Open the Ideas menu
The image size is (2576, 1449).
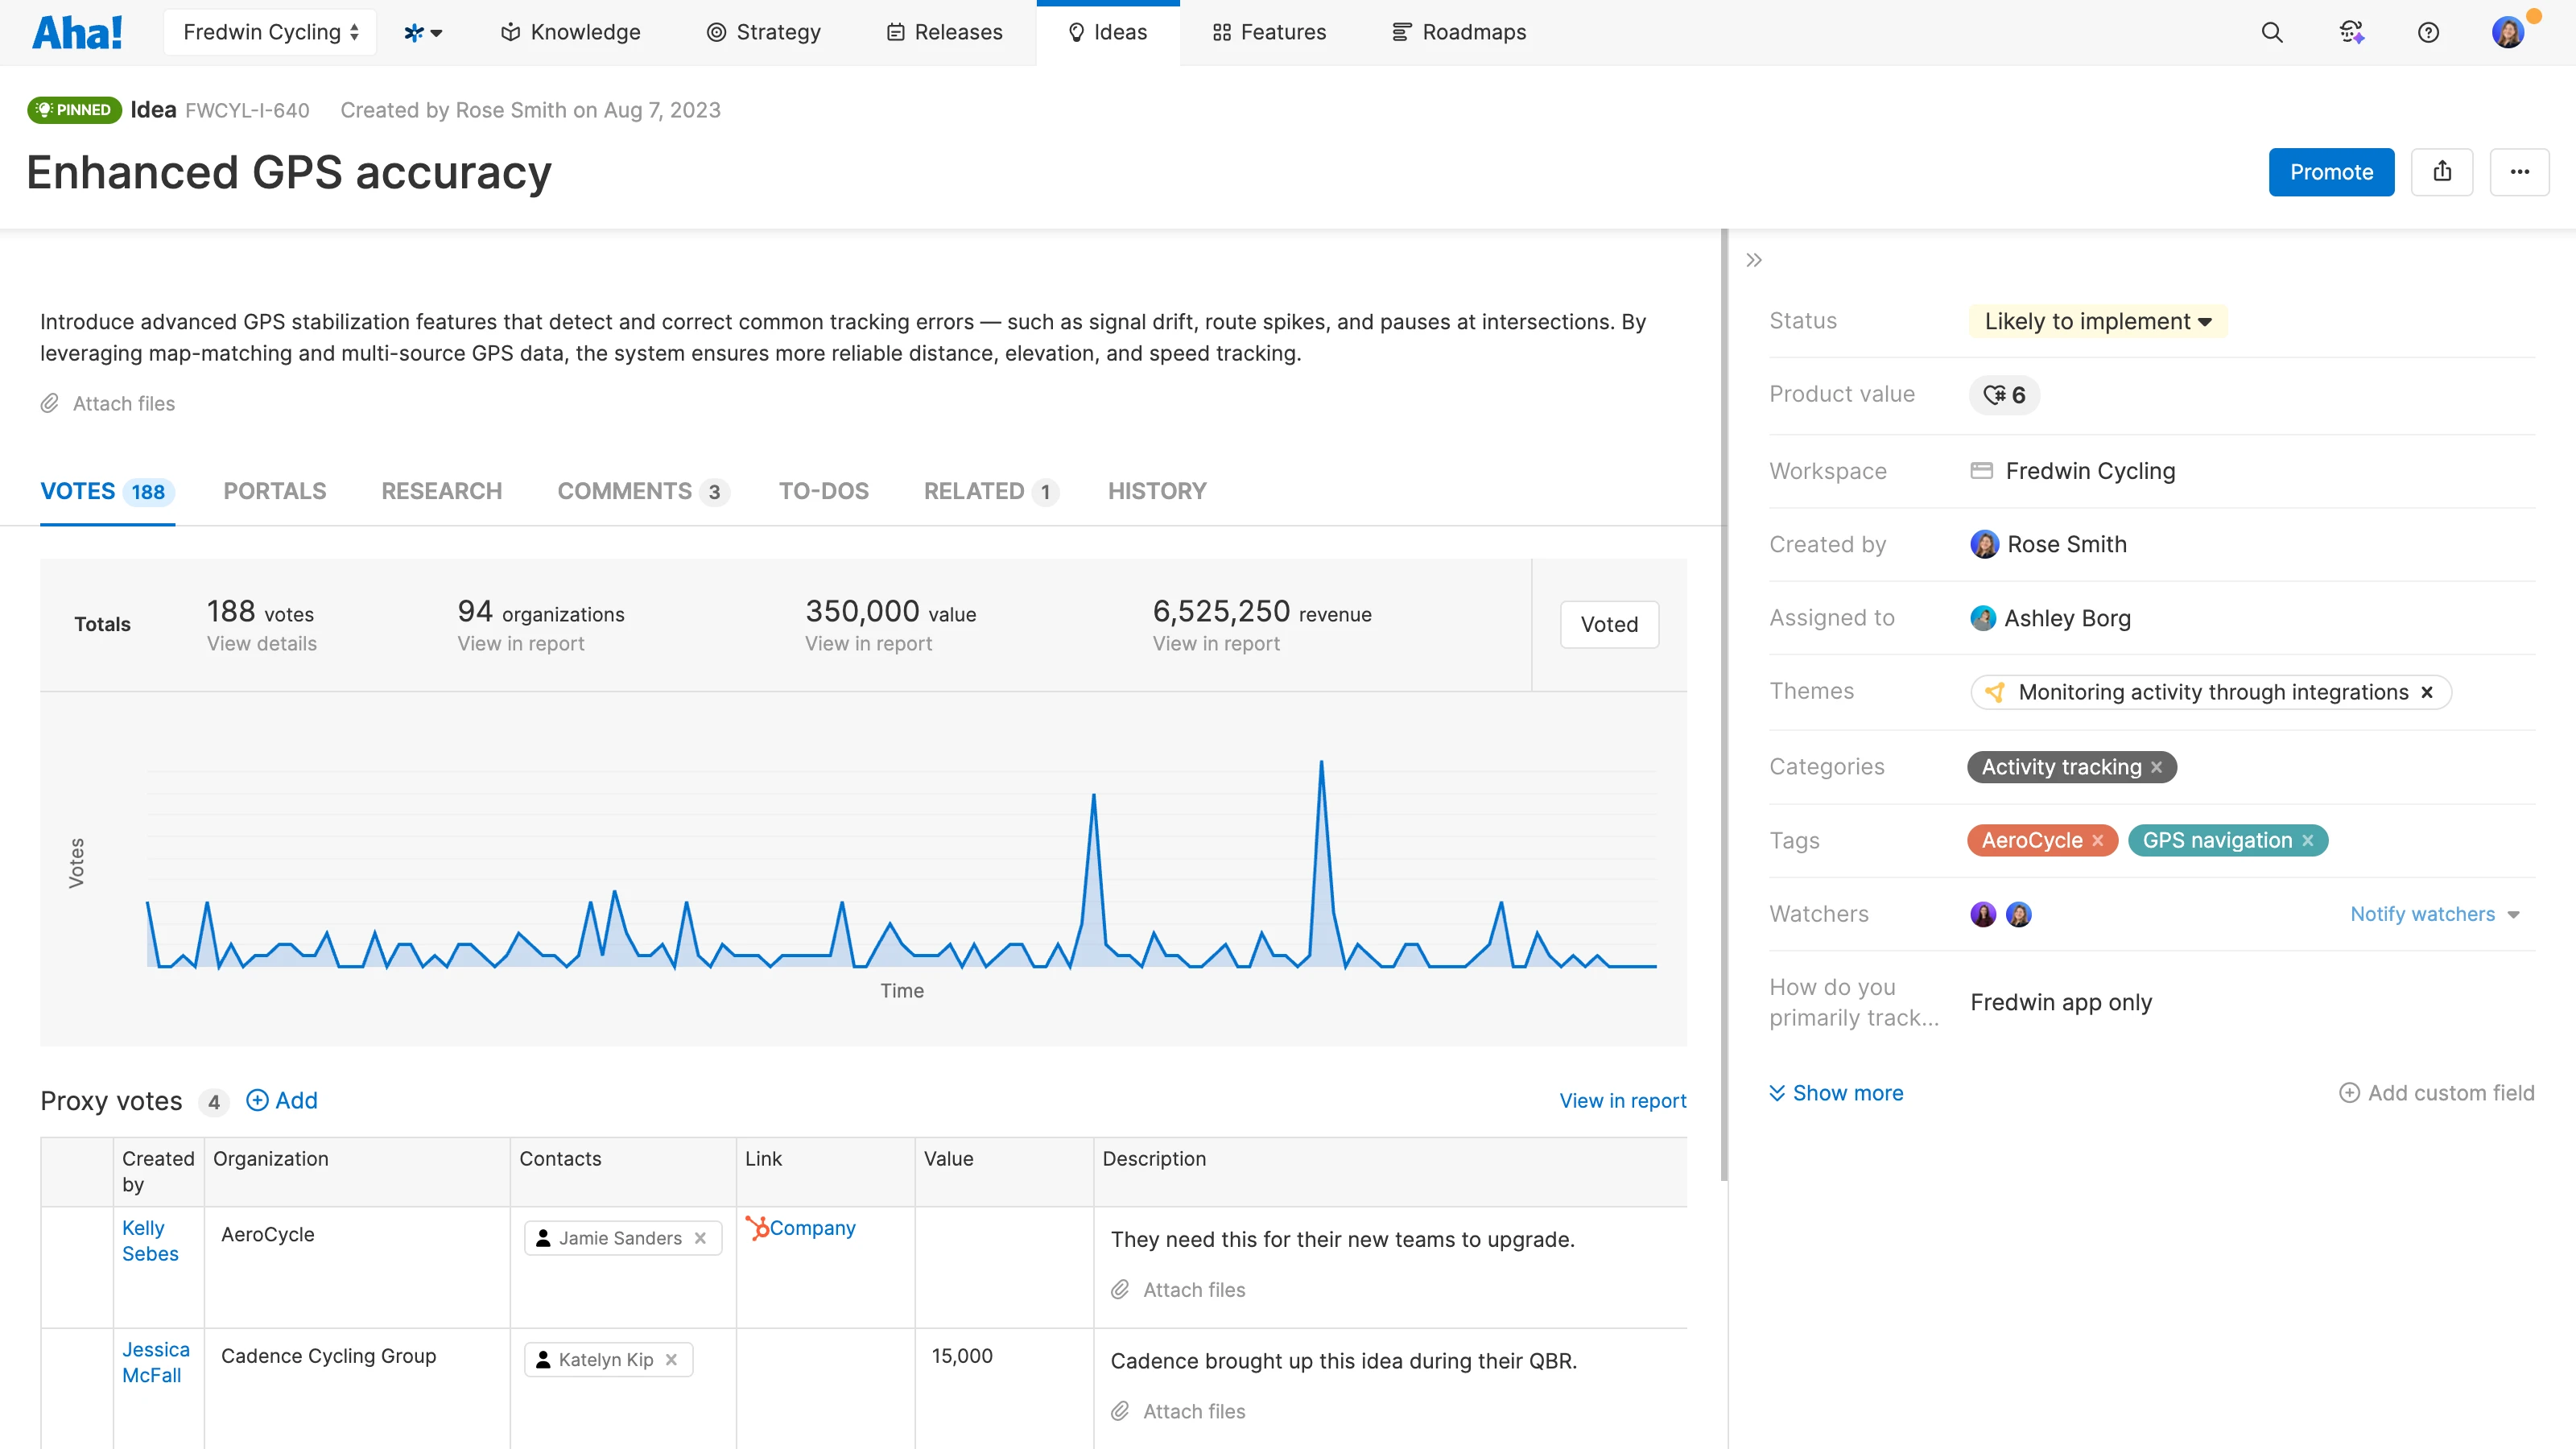click(1107, 32)
